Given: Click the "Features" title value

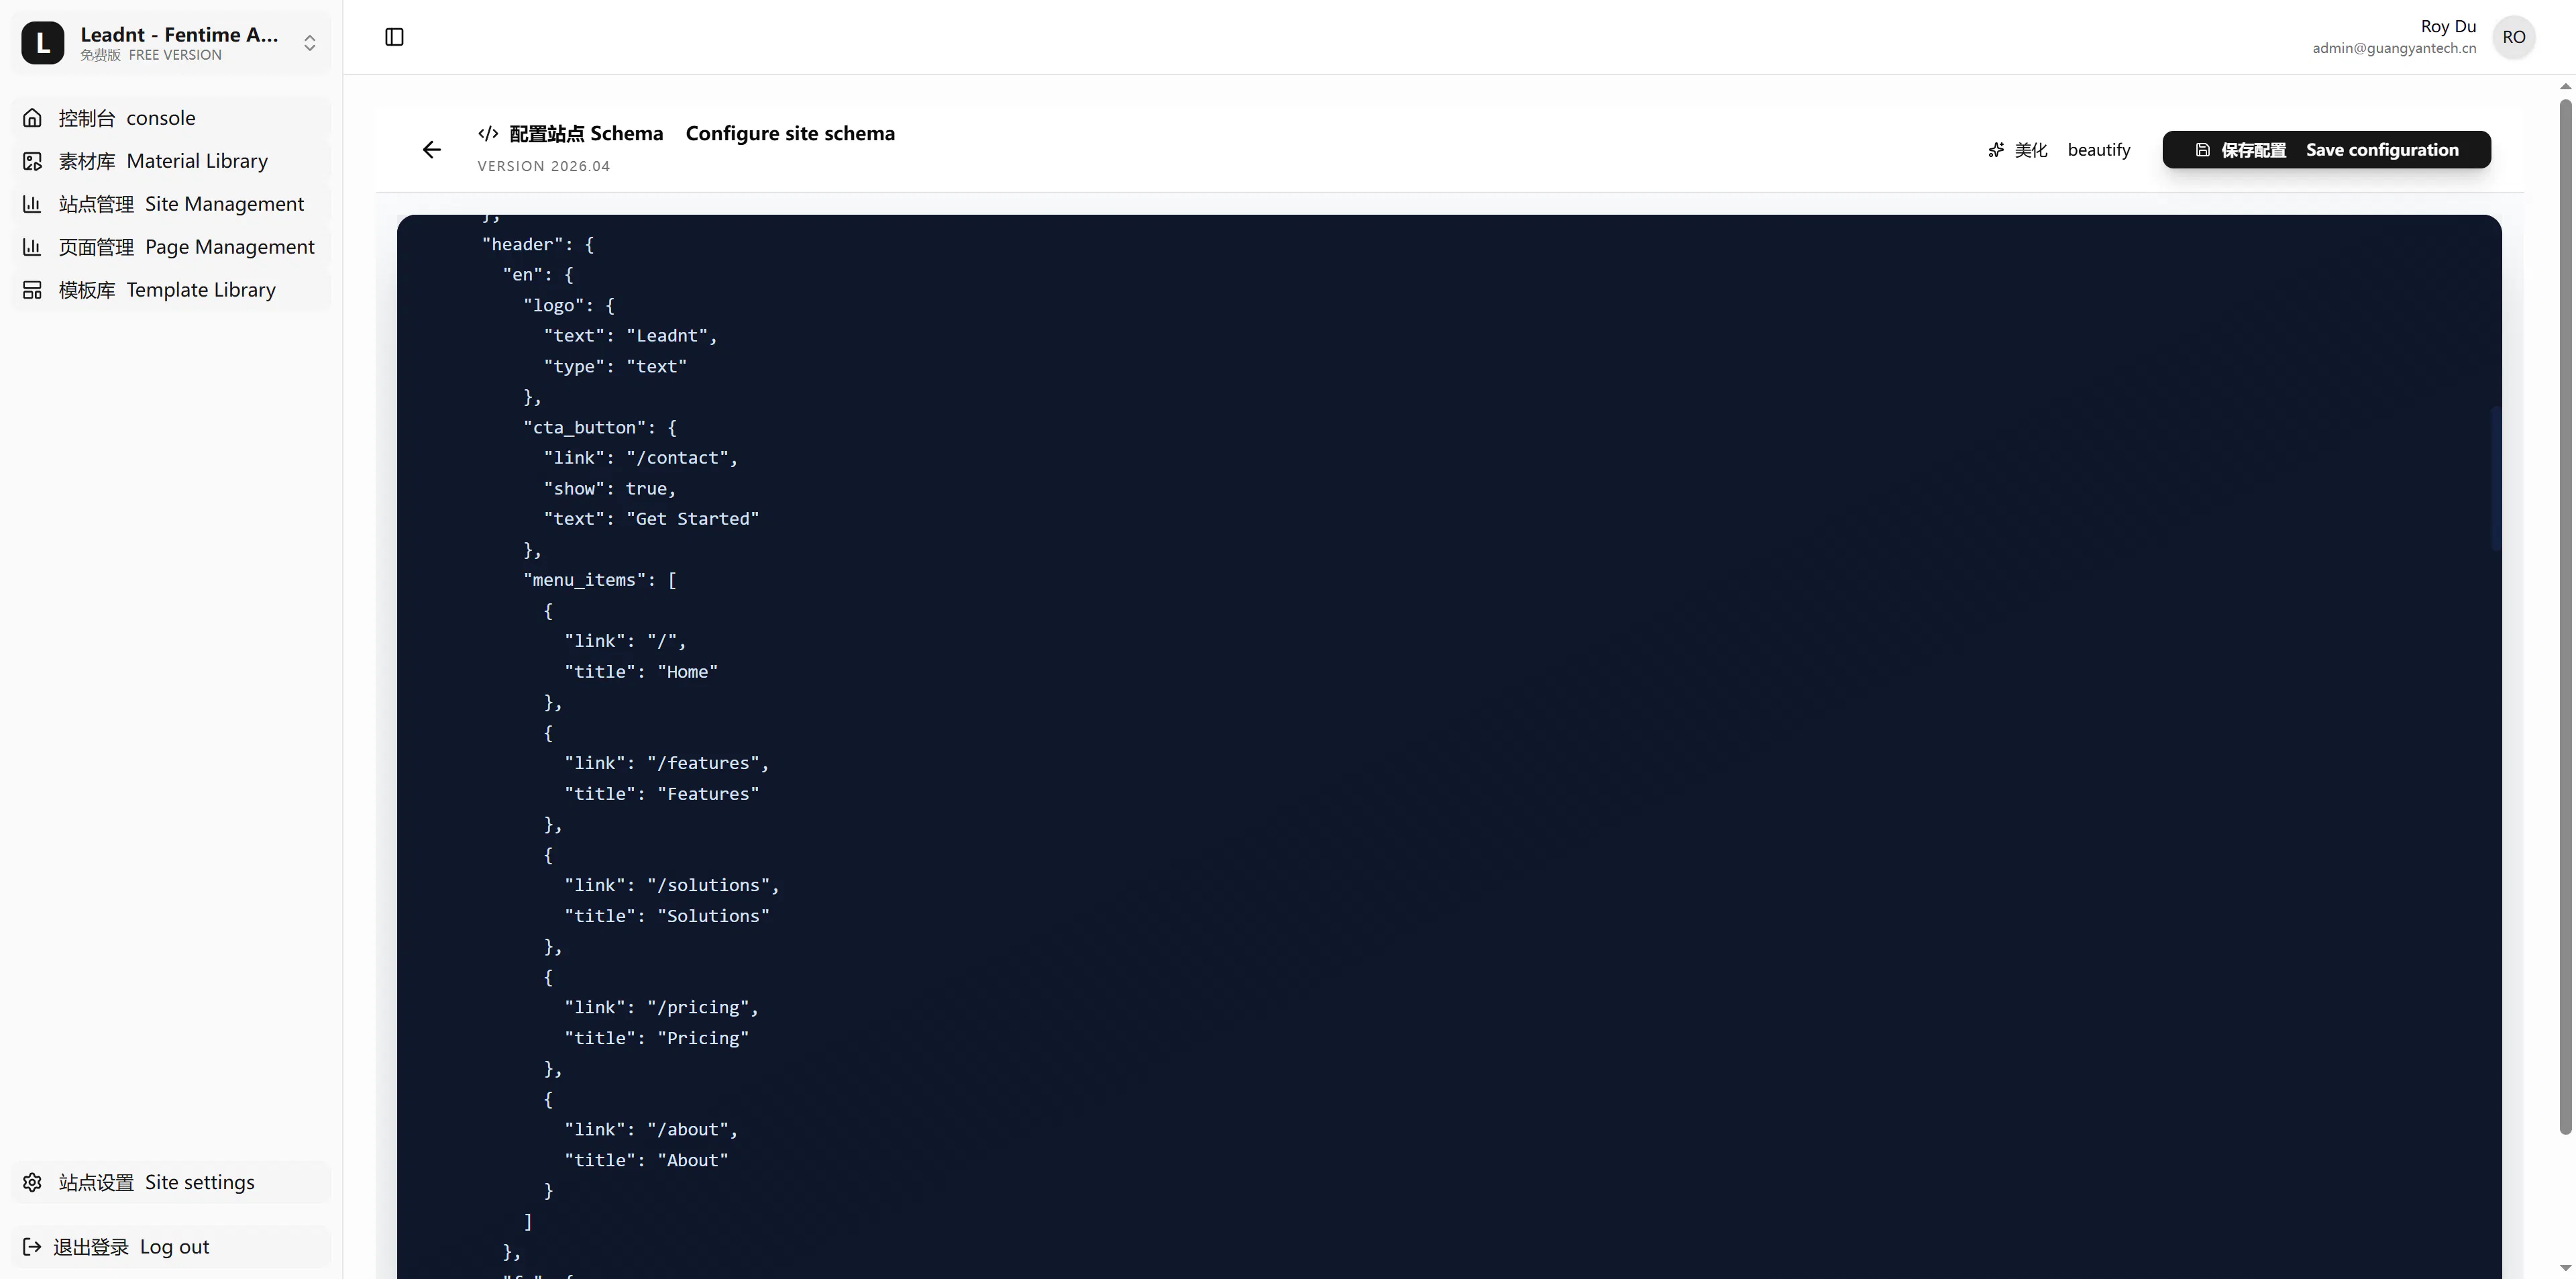Looking at the screenshot, I should coord(709,794).
